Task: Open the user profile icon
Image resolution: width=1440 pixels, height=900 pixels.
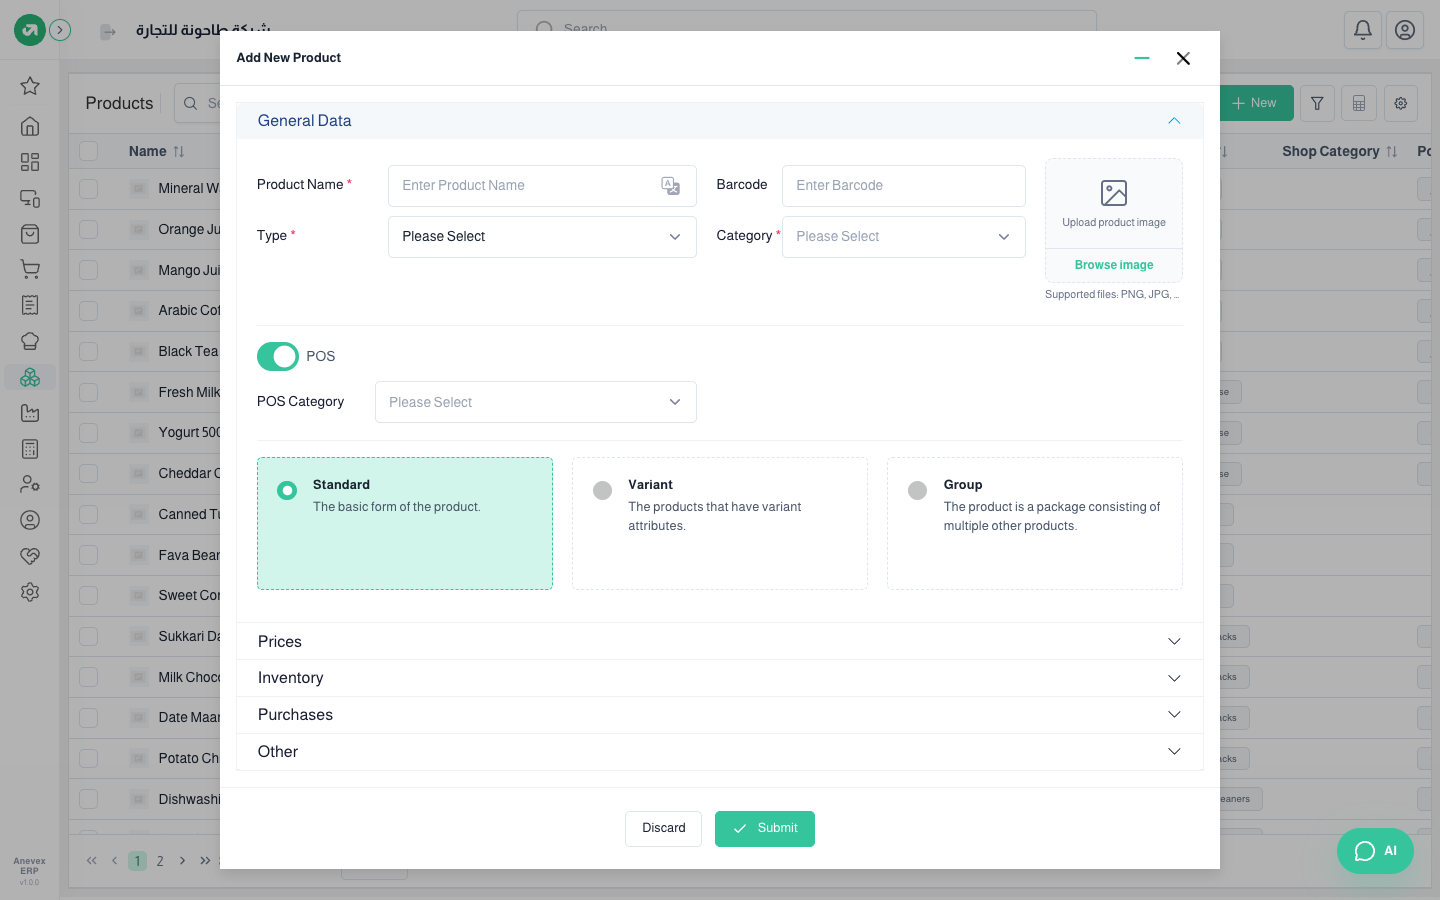Action: [1405, 30]
